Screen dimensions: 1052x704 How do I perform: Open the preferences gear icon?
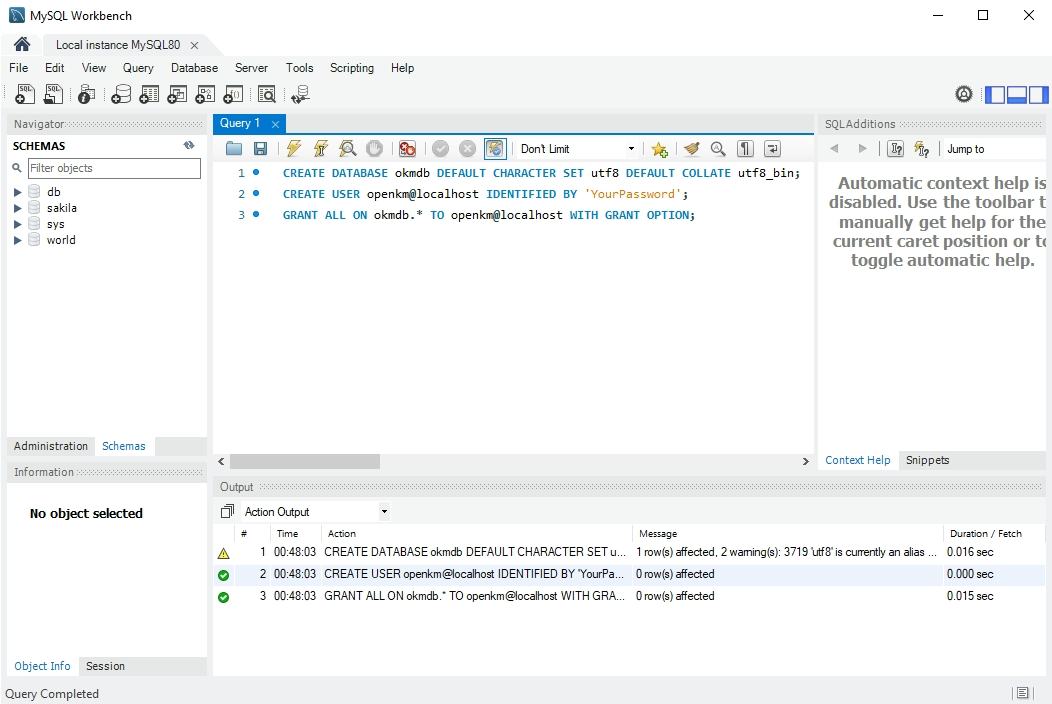click(x=964, y=95)
